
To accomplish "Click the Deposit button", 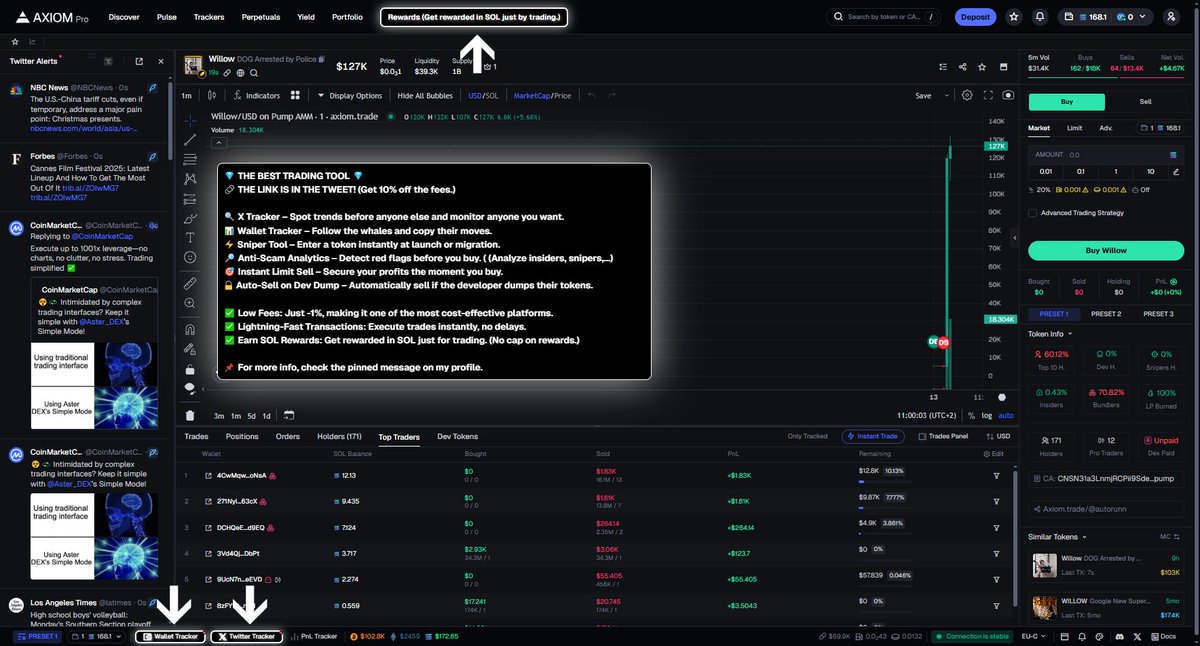I will tap(974, 17).
